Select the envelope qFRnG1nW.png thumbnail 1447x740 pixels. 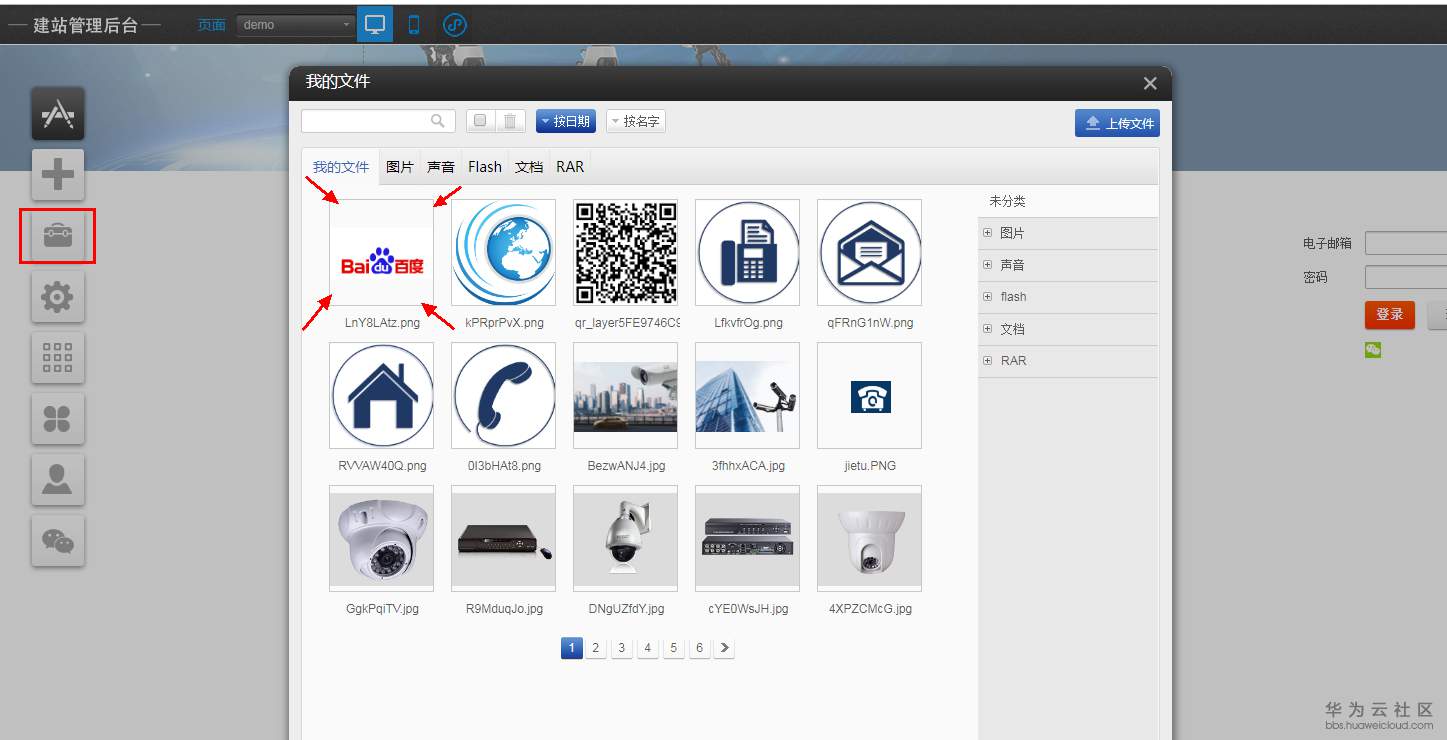(x=869, y=252)
